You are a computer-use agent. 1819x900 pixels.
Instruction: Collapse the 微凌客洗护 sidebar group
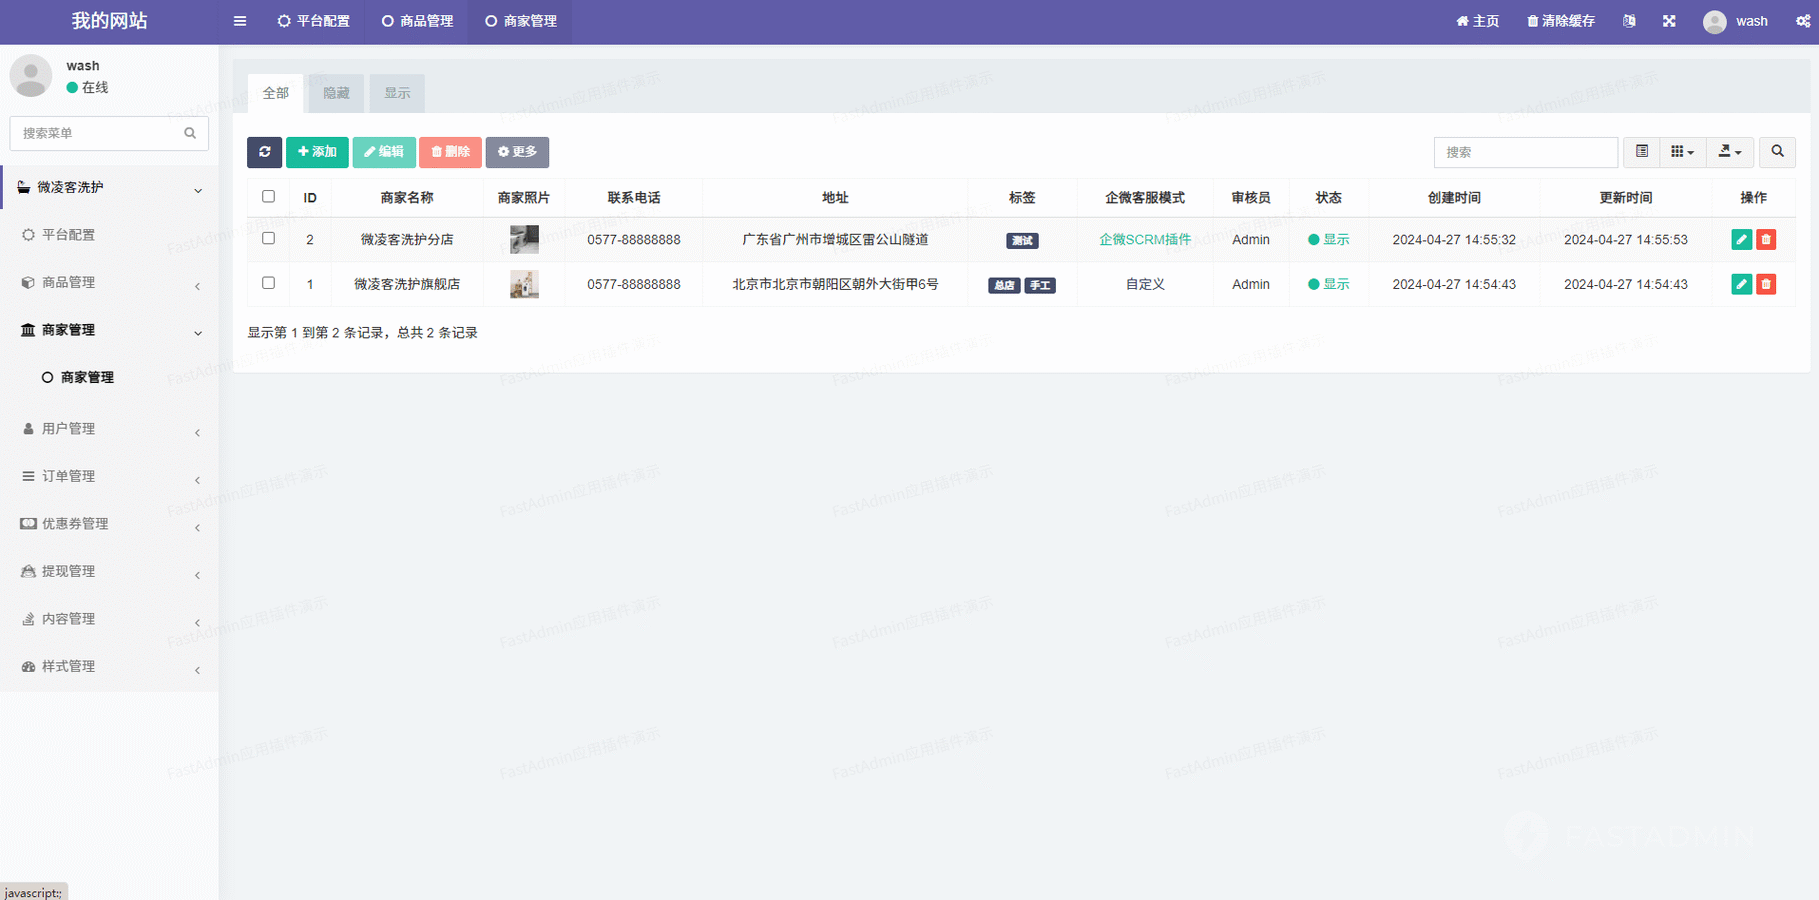[x=109, y=187]
